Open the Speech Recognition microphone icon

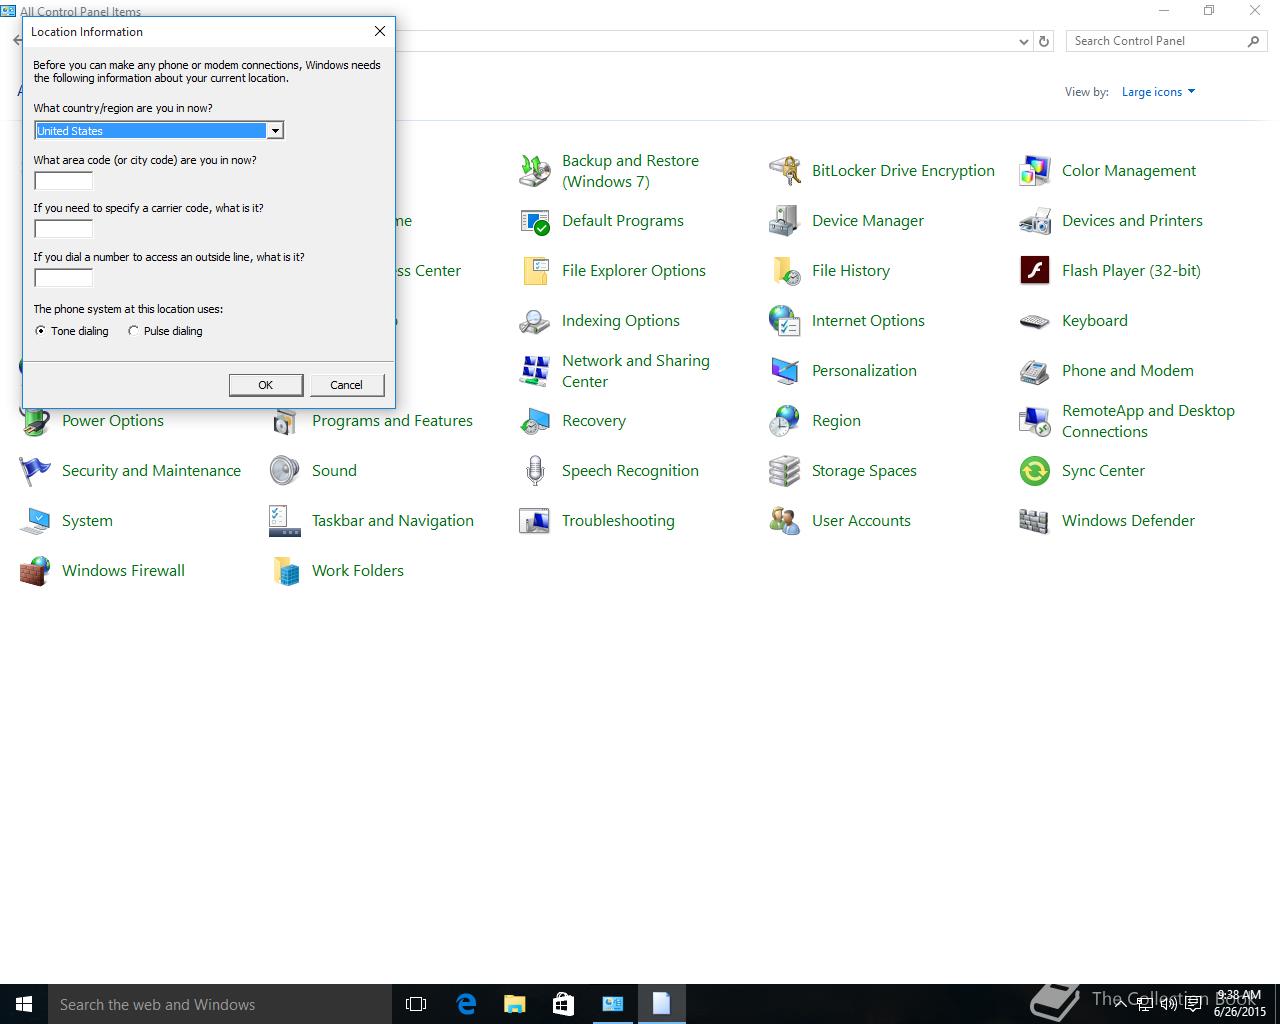(x=535, y=471)
